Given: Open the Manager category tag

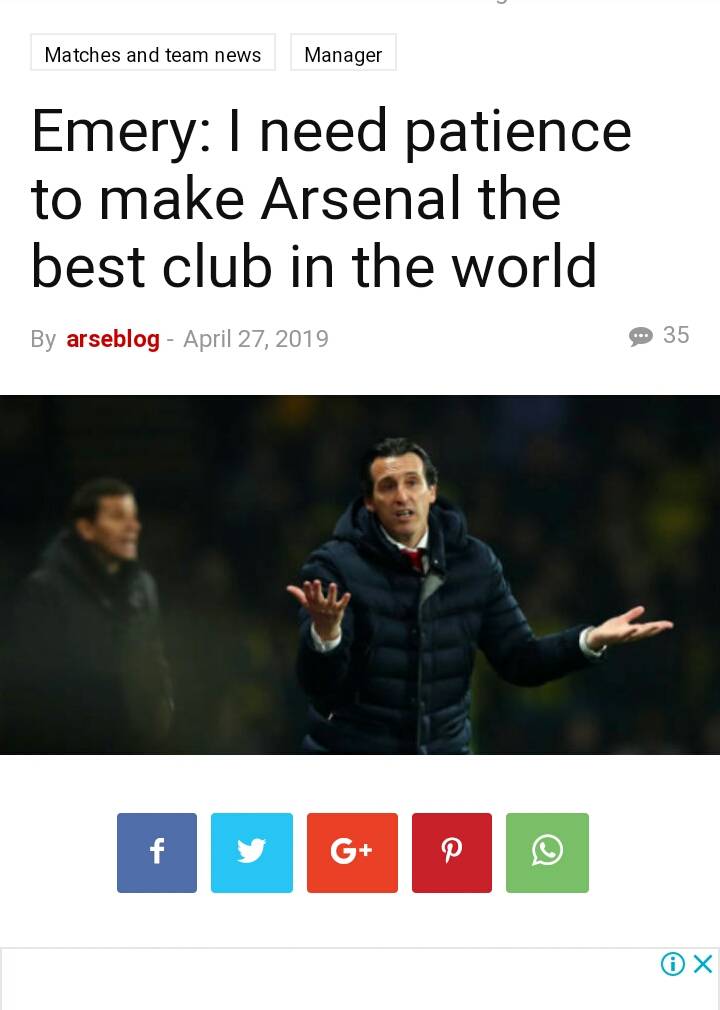Looking at the screenshot, I should (x=343, y=52).
